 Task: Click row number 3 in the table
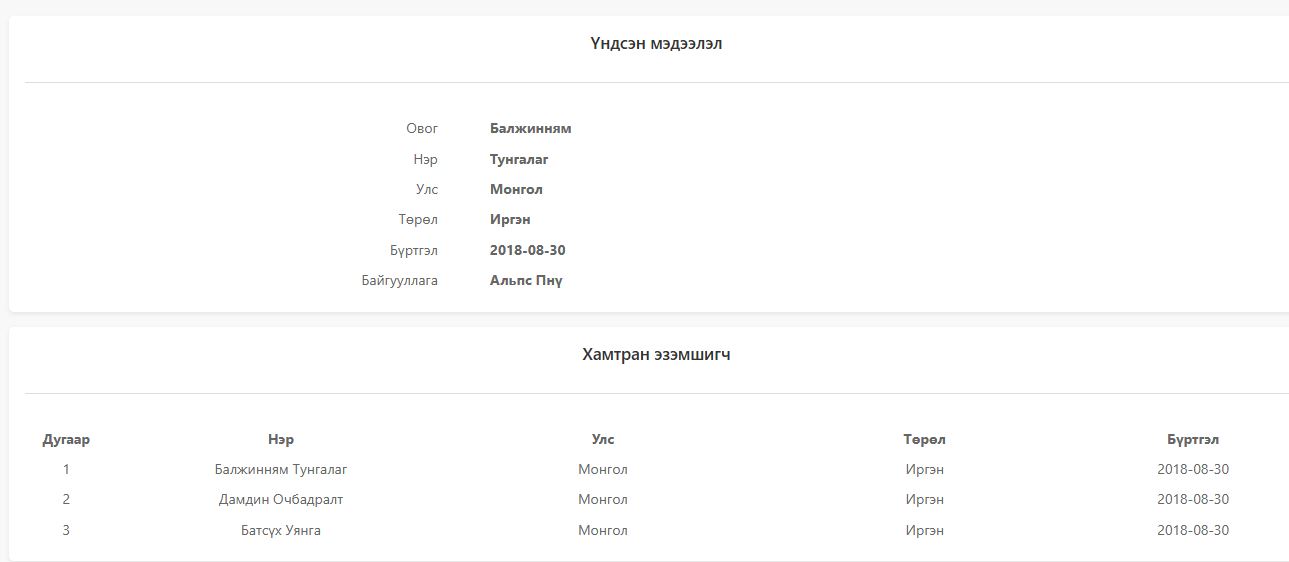point(66,530)
